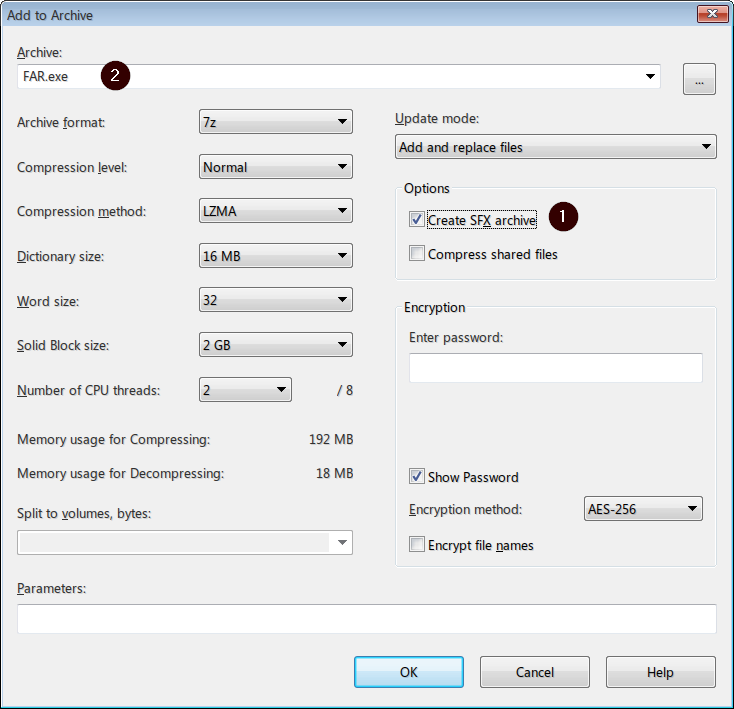The image size is (734, 709).
Task: Click inside the Parameters text field
Action: 366,619
